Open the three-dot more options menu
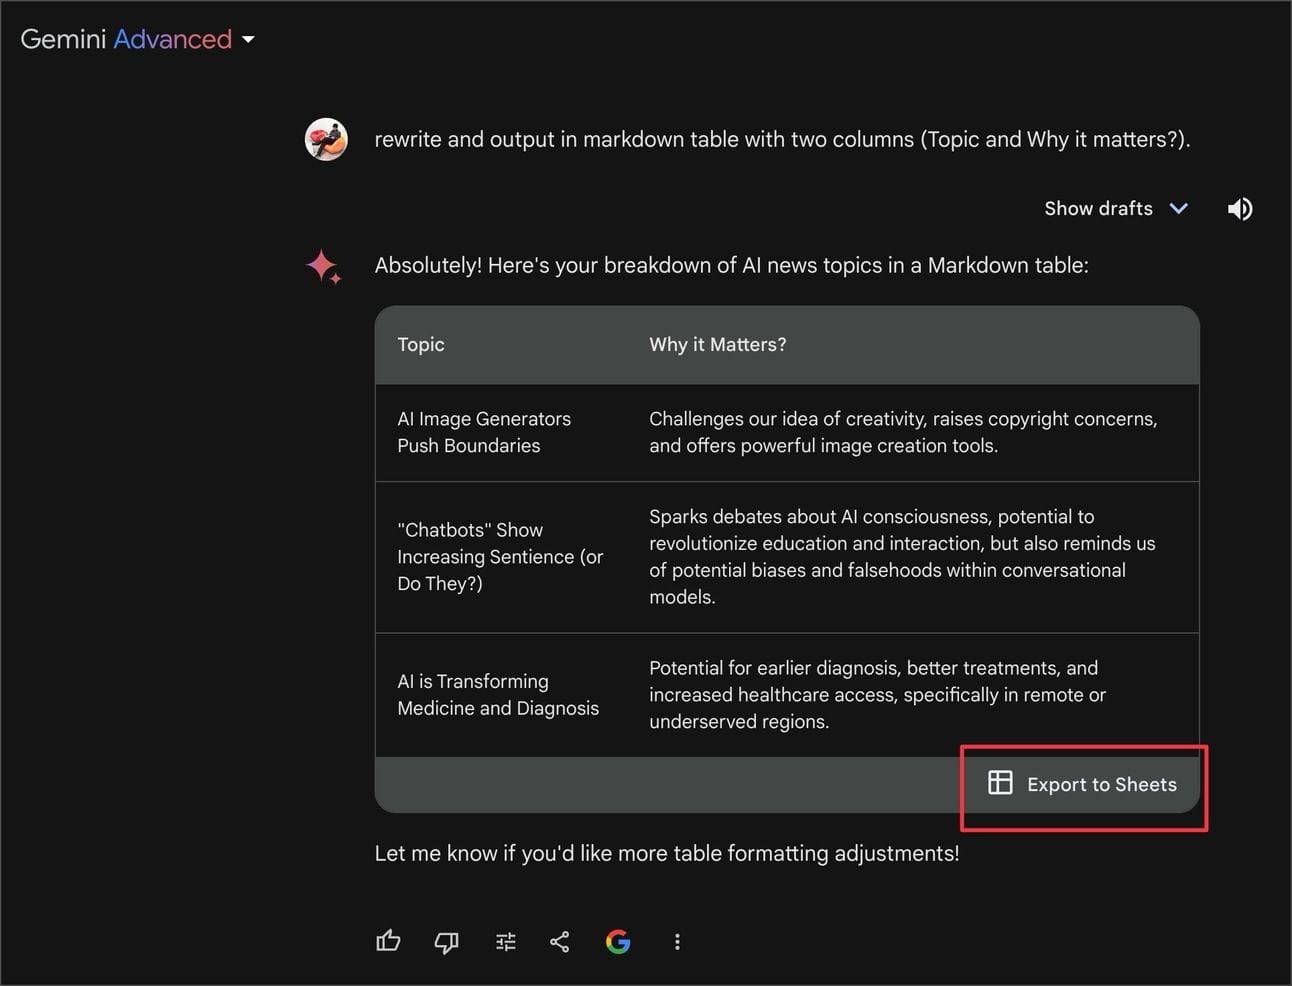Viewport: 1292px width, 986px height. tap(677, 941)
